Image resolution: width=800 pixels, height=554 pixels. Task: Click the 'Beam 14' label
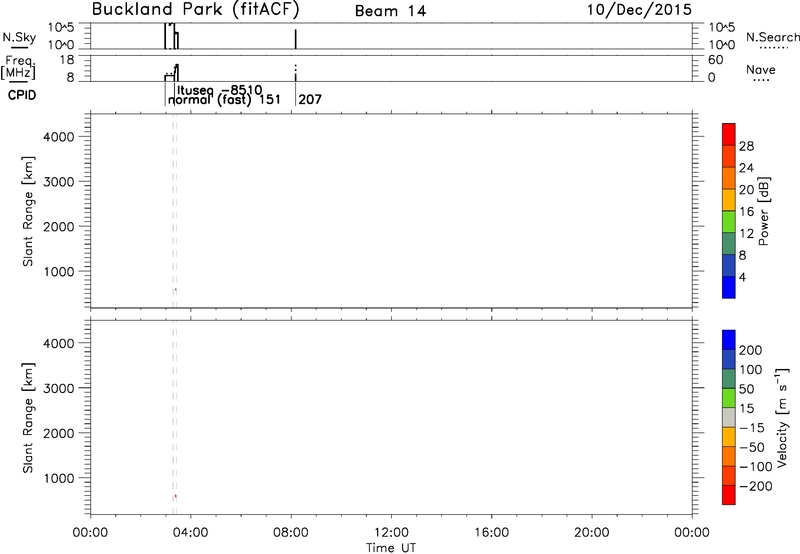coord(390,11)
